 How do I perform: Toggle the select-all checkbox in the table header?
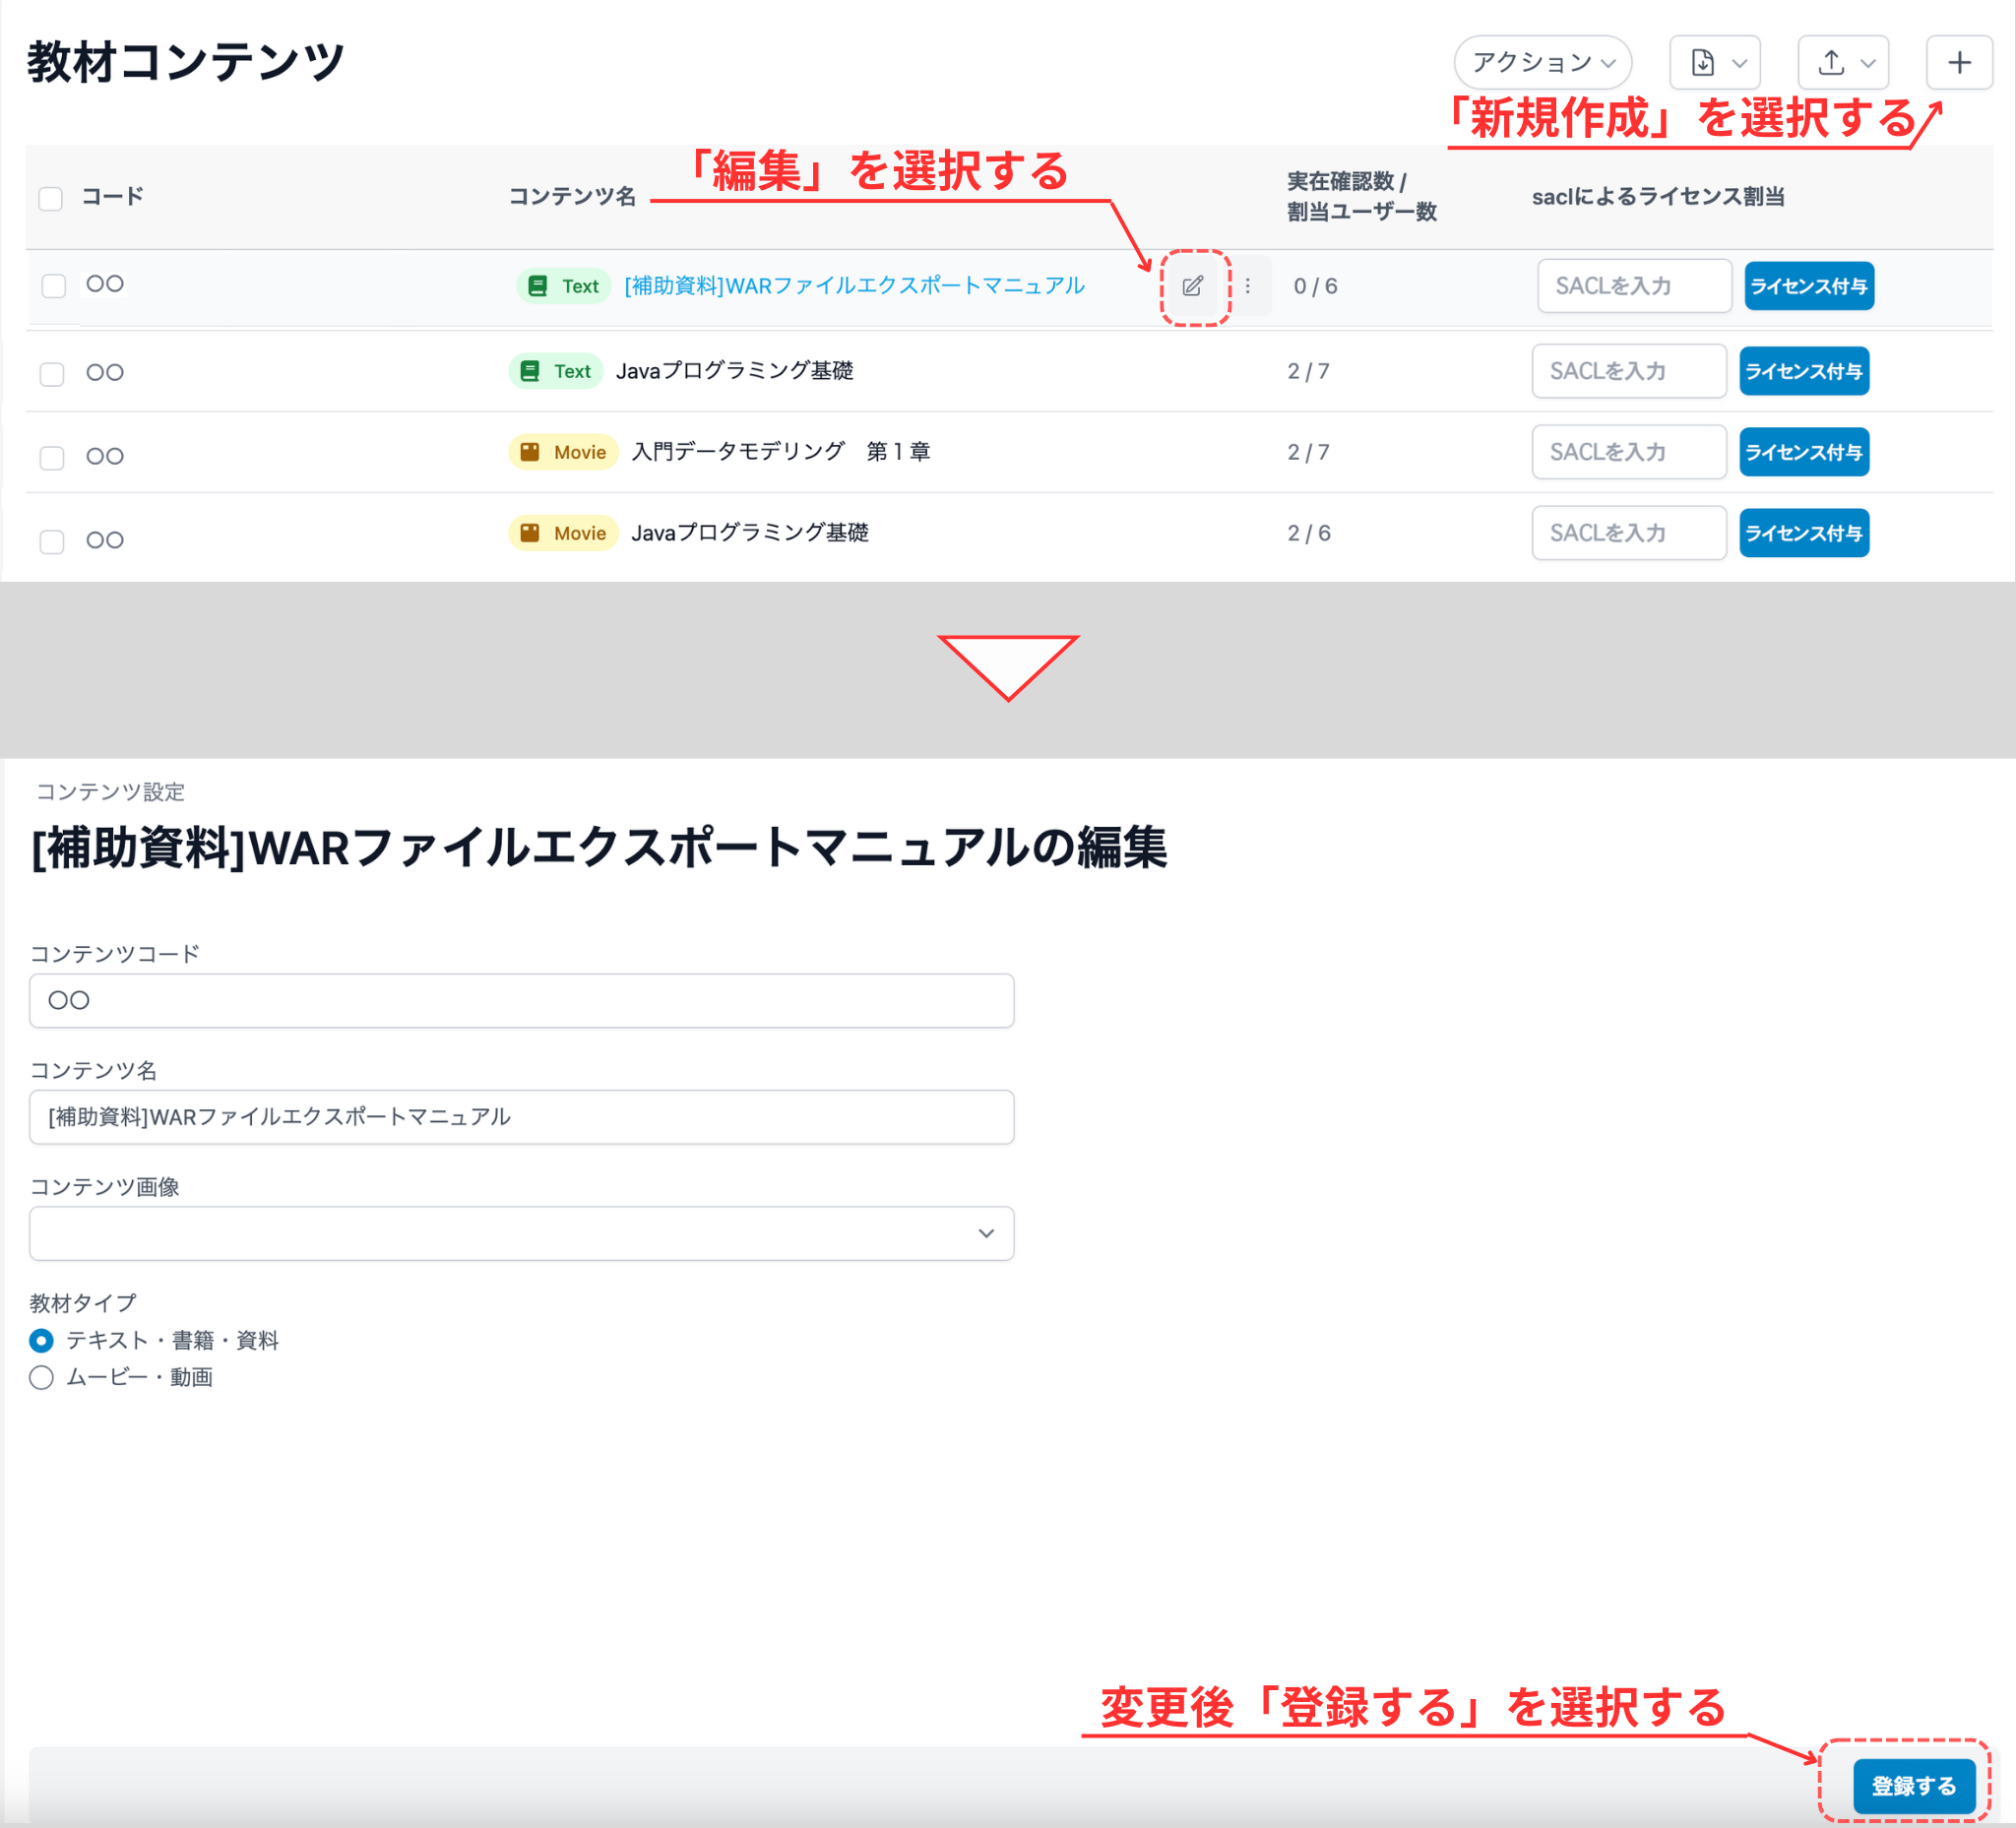point(51,199)
